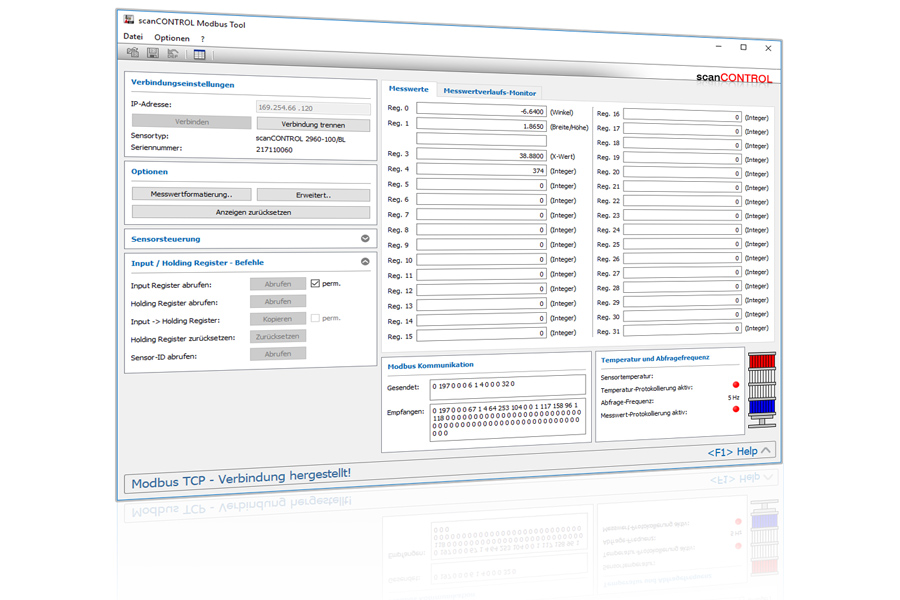900x600 pixels.
Task: Click the red Messwert-Protokollierung status indicator
Action: pyautogui.click(x=736, y=411)
